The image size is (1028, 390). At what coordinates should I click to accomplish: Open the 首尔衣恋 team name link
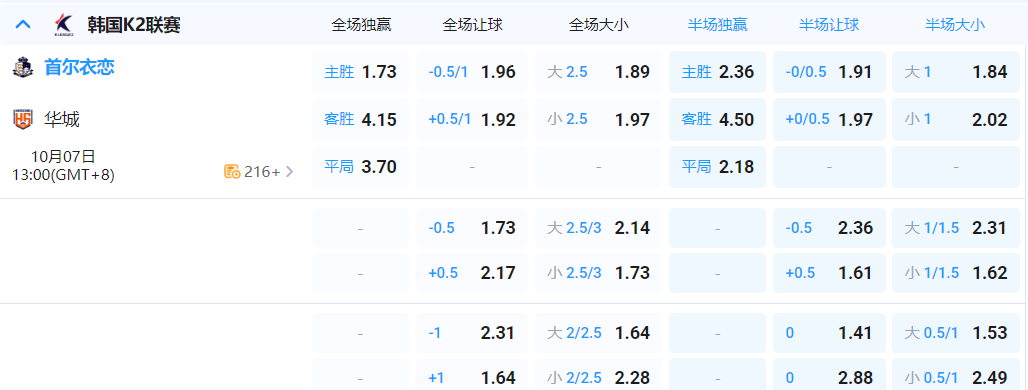(79, 67)
